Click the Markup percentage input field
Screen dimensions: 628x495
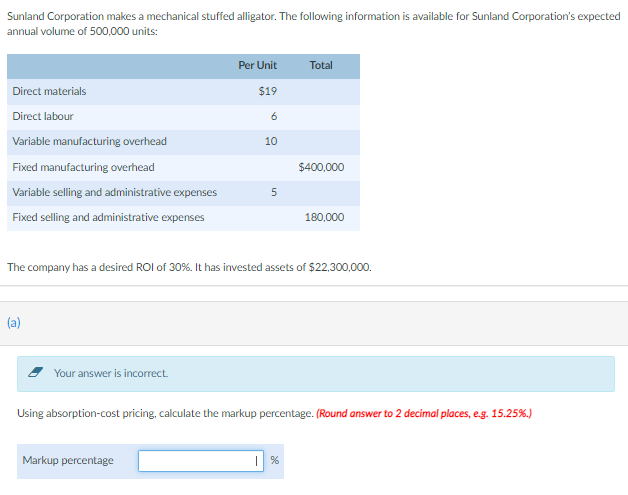click(201, 461)
